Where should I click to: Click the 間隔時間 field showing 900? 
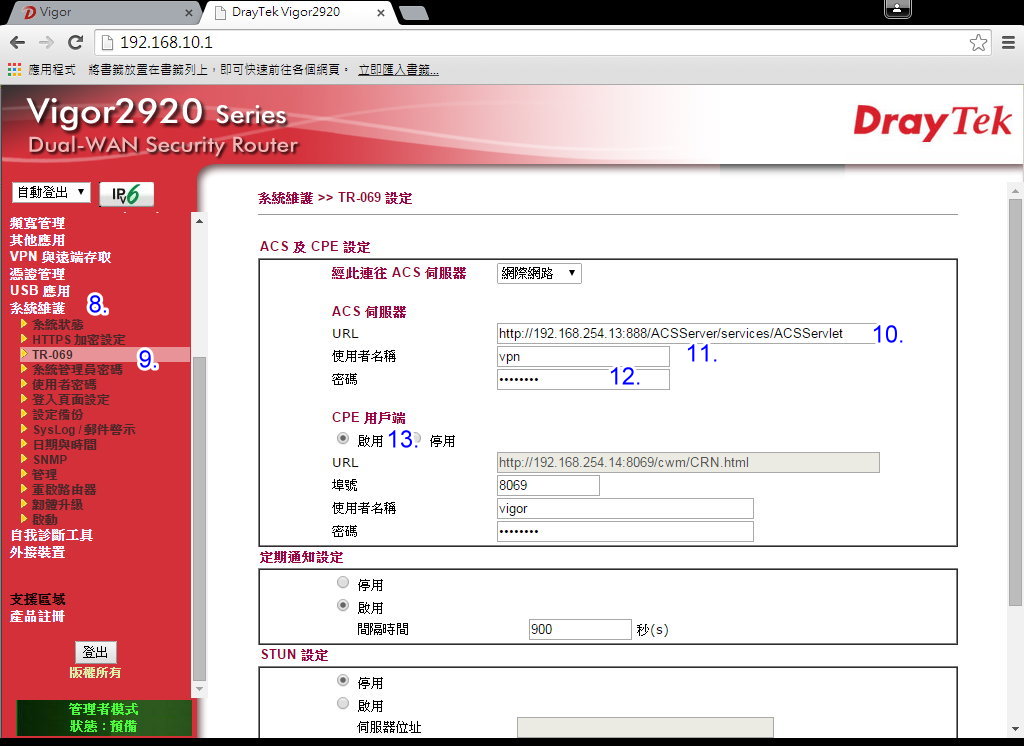[x=580, y=629]
